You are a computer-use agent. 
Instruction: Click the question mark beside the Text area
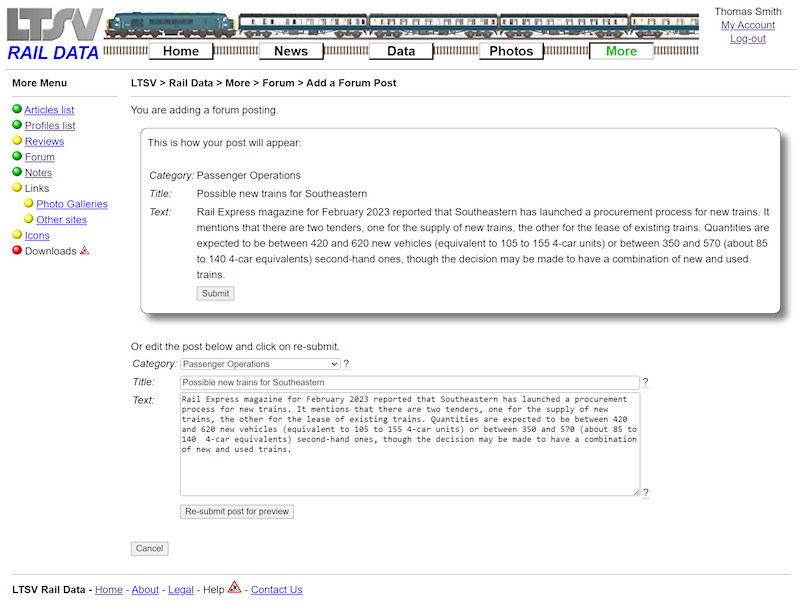645,492
